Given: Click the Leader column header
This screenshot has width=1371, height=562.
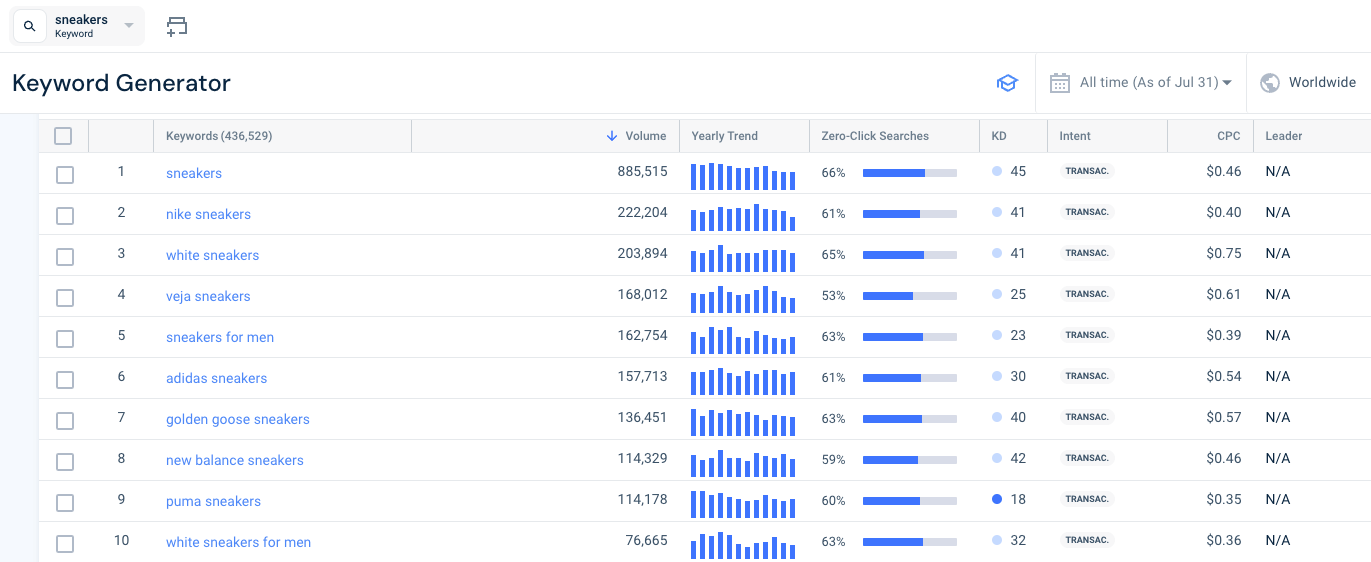Looking at the screenshot, I should click(1284, 136).
